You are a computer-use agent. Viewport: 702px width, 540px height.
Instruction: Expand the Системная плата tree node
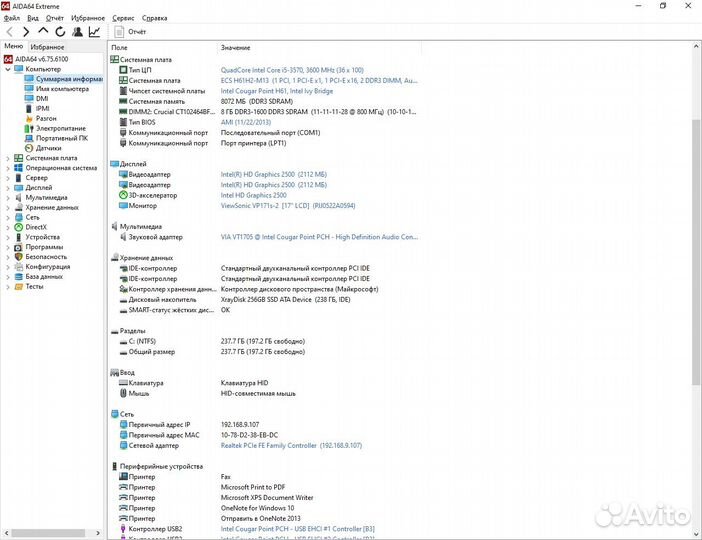pyautogui.click(x=8, y=158)
